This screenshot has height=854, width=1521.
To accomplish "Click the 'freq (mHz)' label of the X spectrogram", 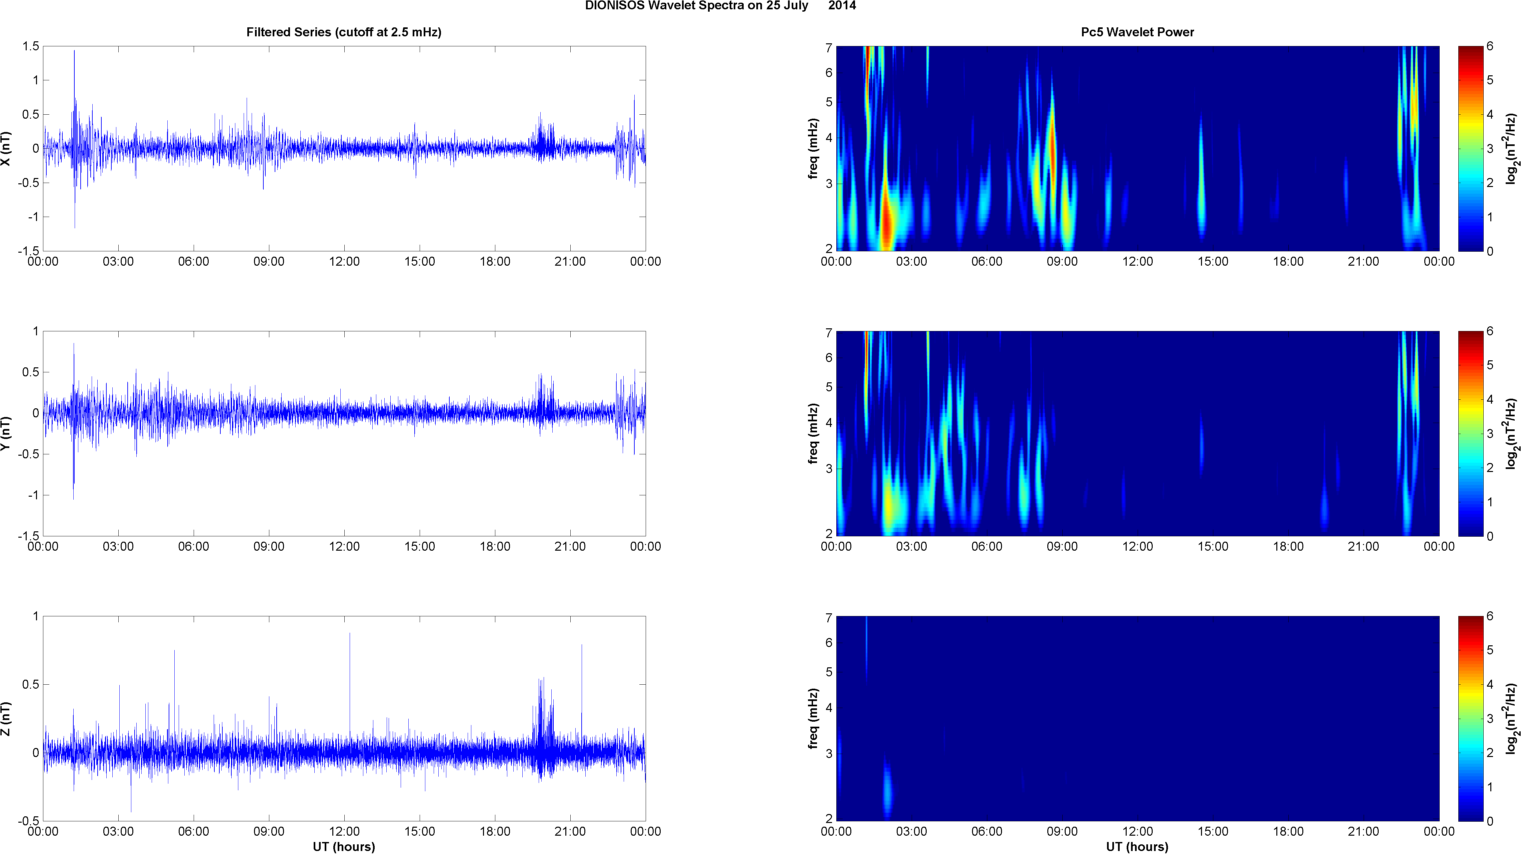I will tap(814, 148).
